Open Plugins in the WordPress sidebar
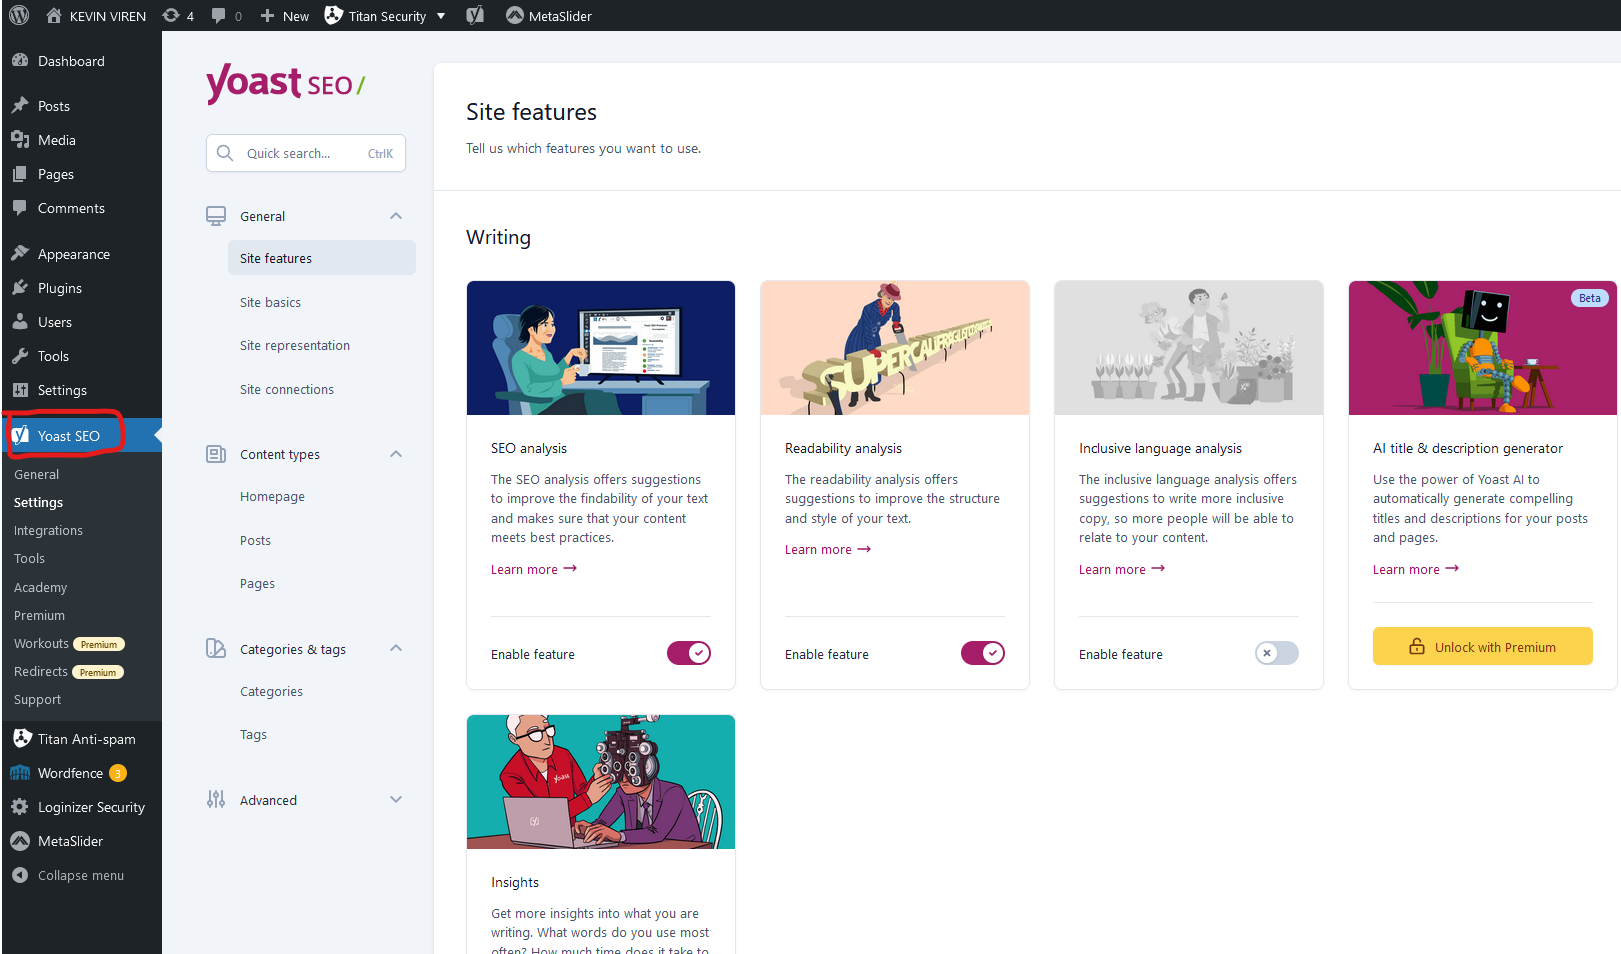Viewport: 1621px width, 954px height. (60, 288)
